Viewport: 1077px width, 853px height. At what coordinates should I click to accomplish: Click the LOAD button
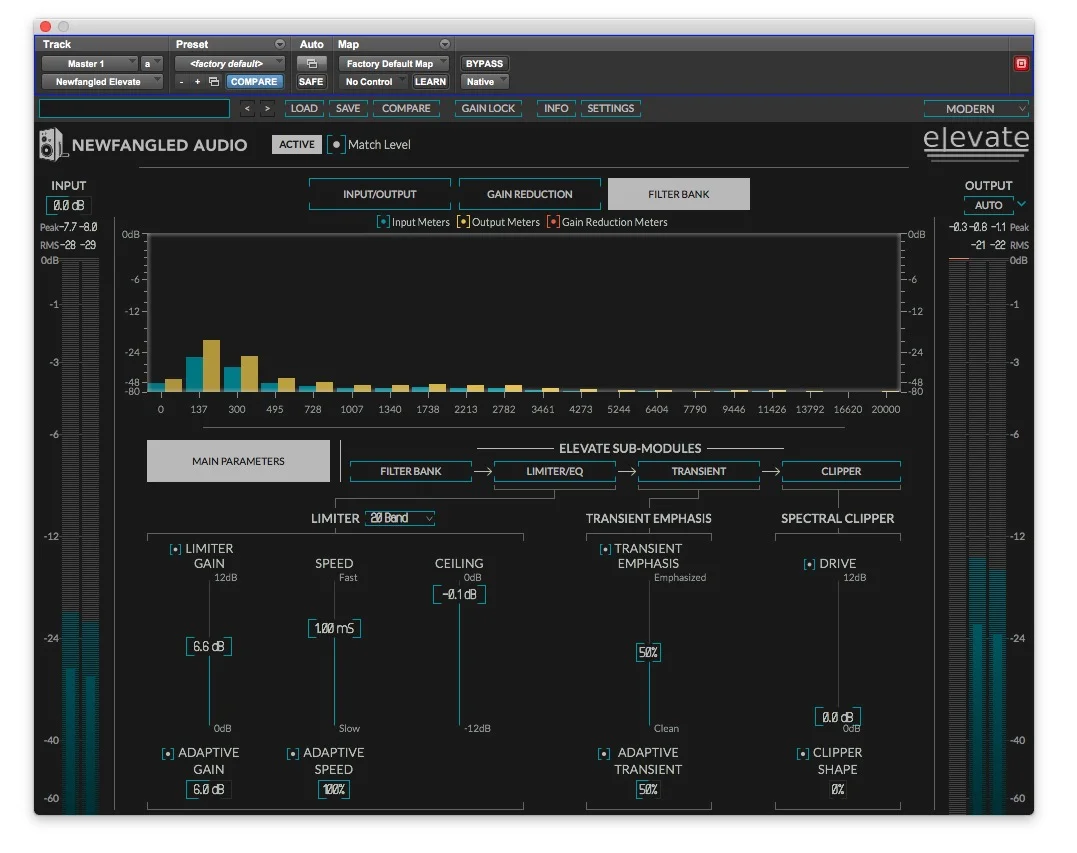[x=304, y=109]
